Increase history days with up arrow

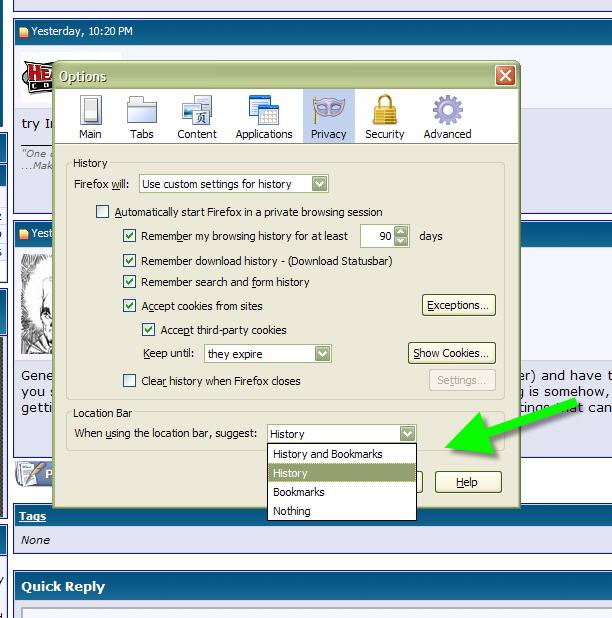401,231
